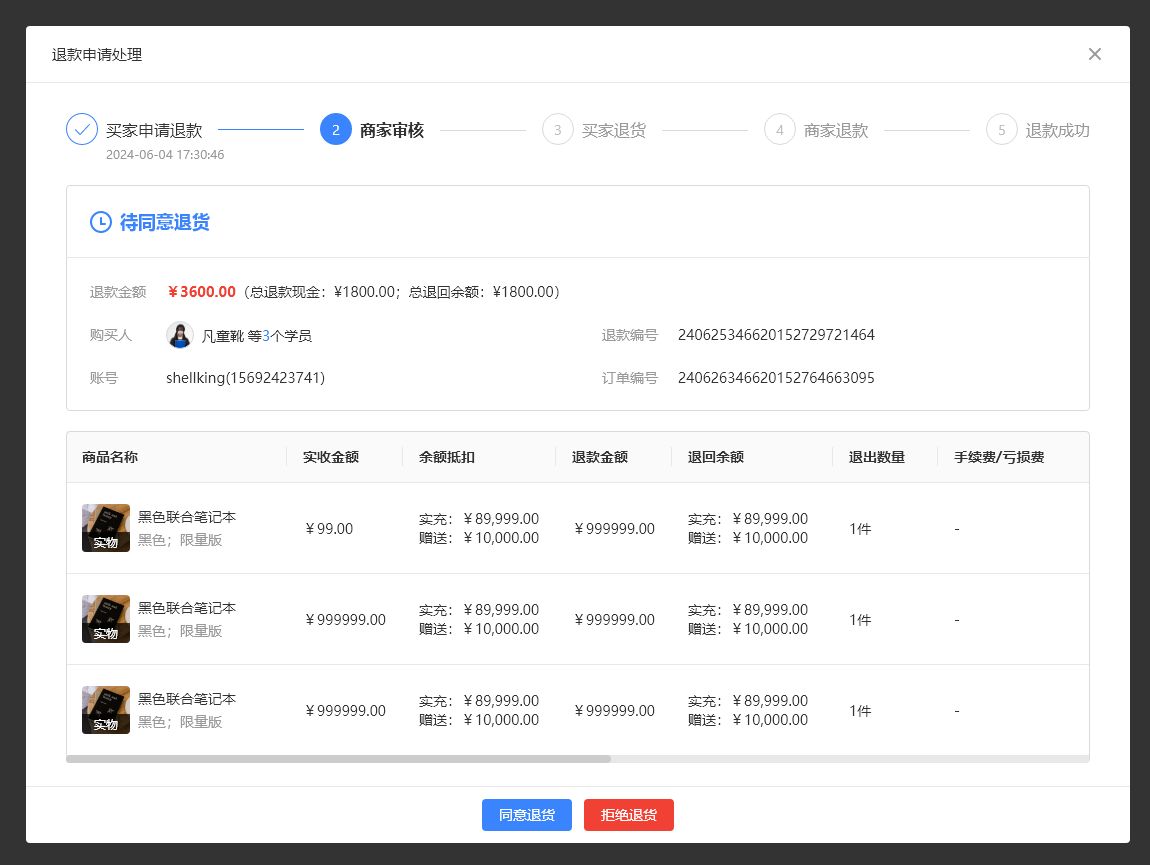Viewport: 1150px width, 865px height.
Task: Click the refund number 24062534662015272972​1464
Action: pyautogui.click(x=776, y=335)
